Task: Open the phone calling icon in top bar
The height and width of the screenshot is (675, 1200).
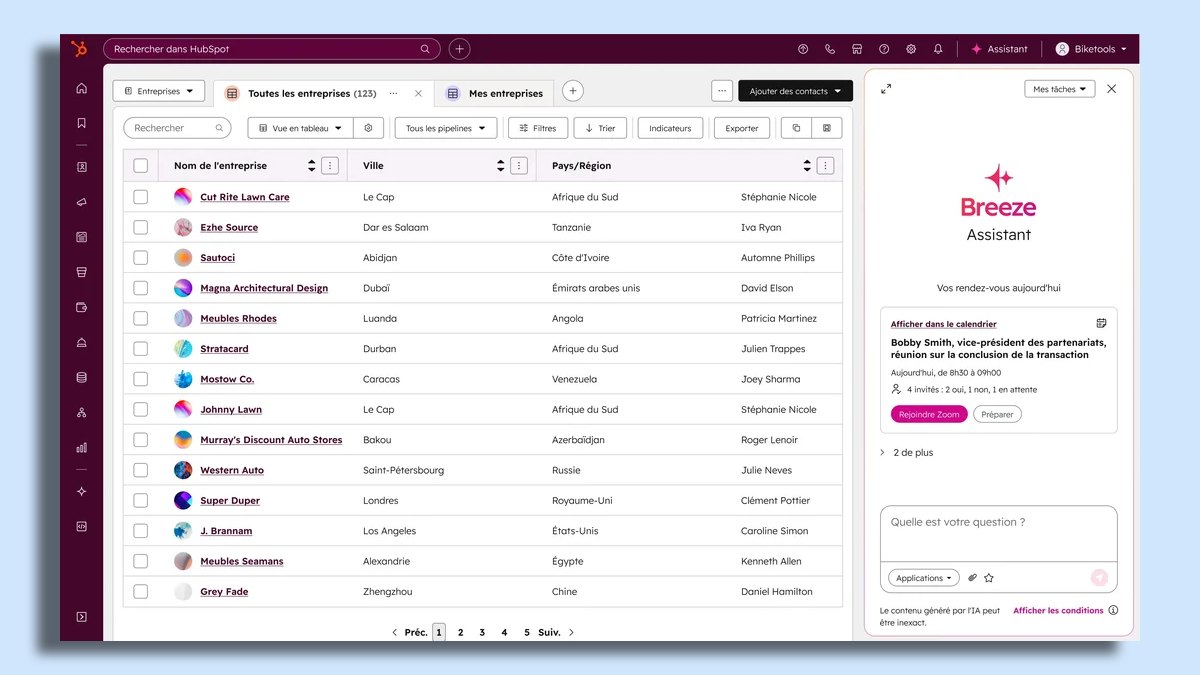Action: 830,49
